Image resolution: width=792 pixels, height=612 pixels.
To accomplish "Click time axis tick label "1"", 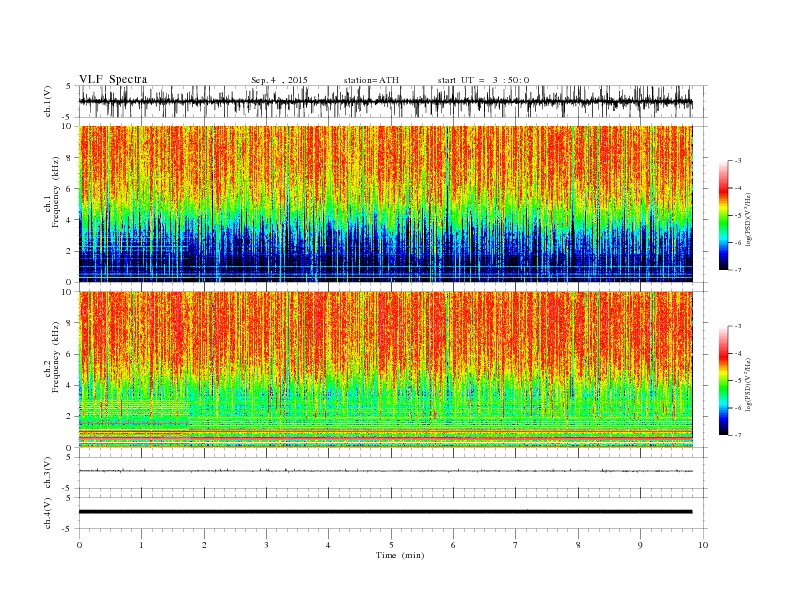I will (x=142, y=545).
